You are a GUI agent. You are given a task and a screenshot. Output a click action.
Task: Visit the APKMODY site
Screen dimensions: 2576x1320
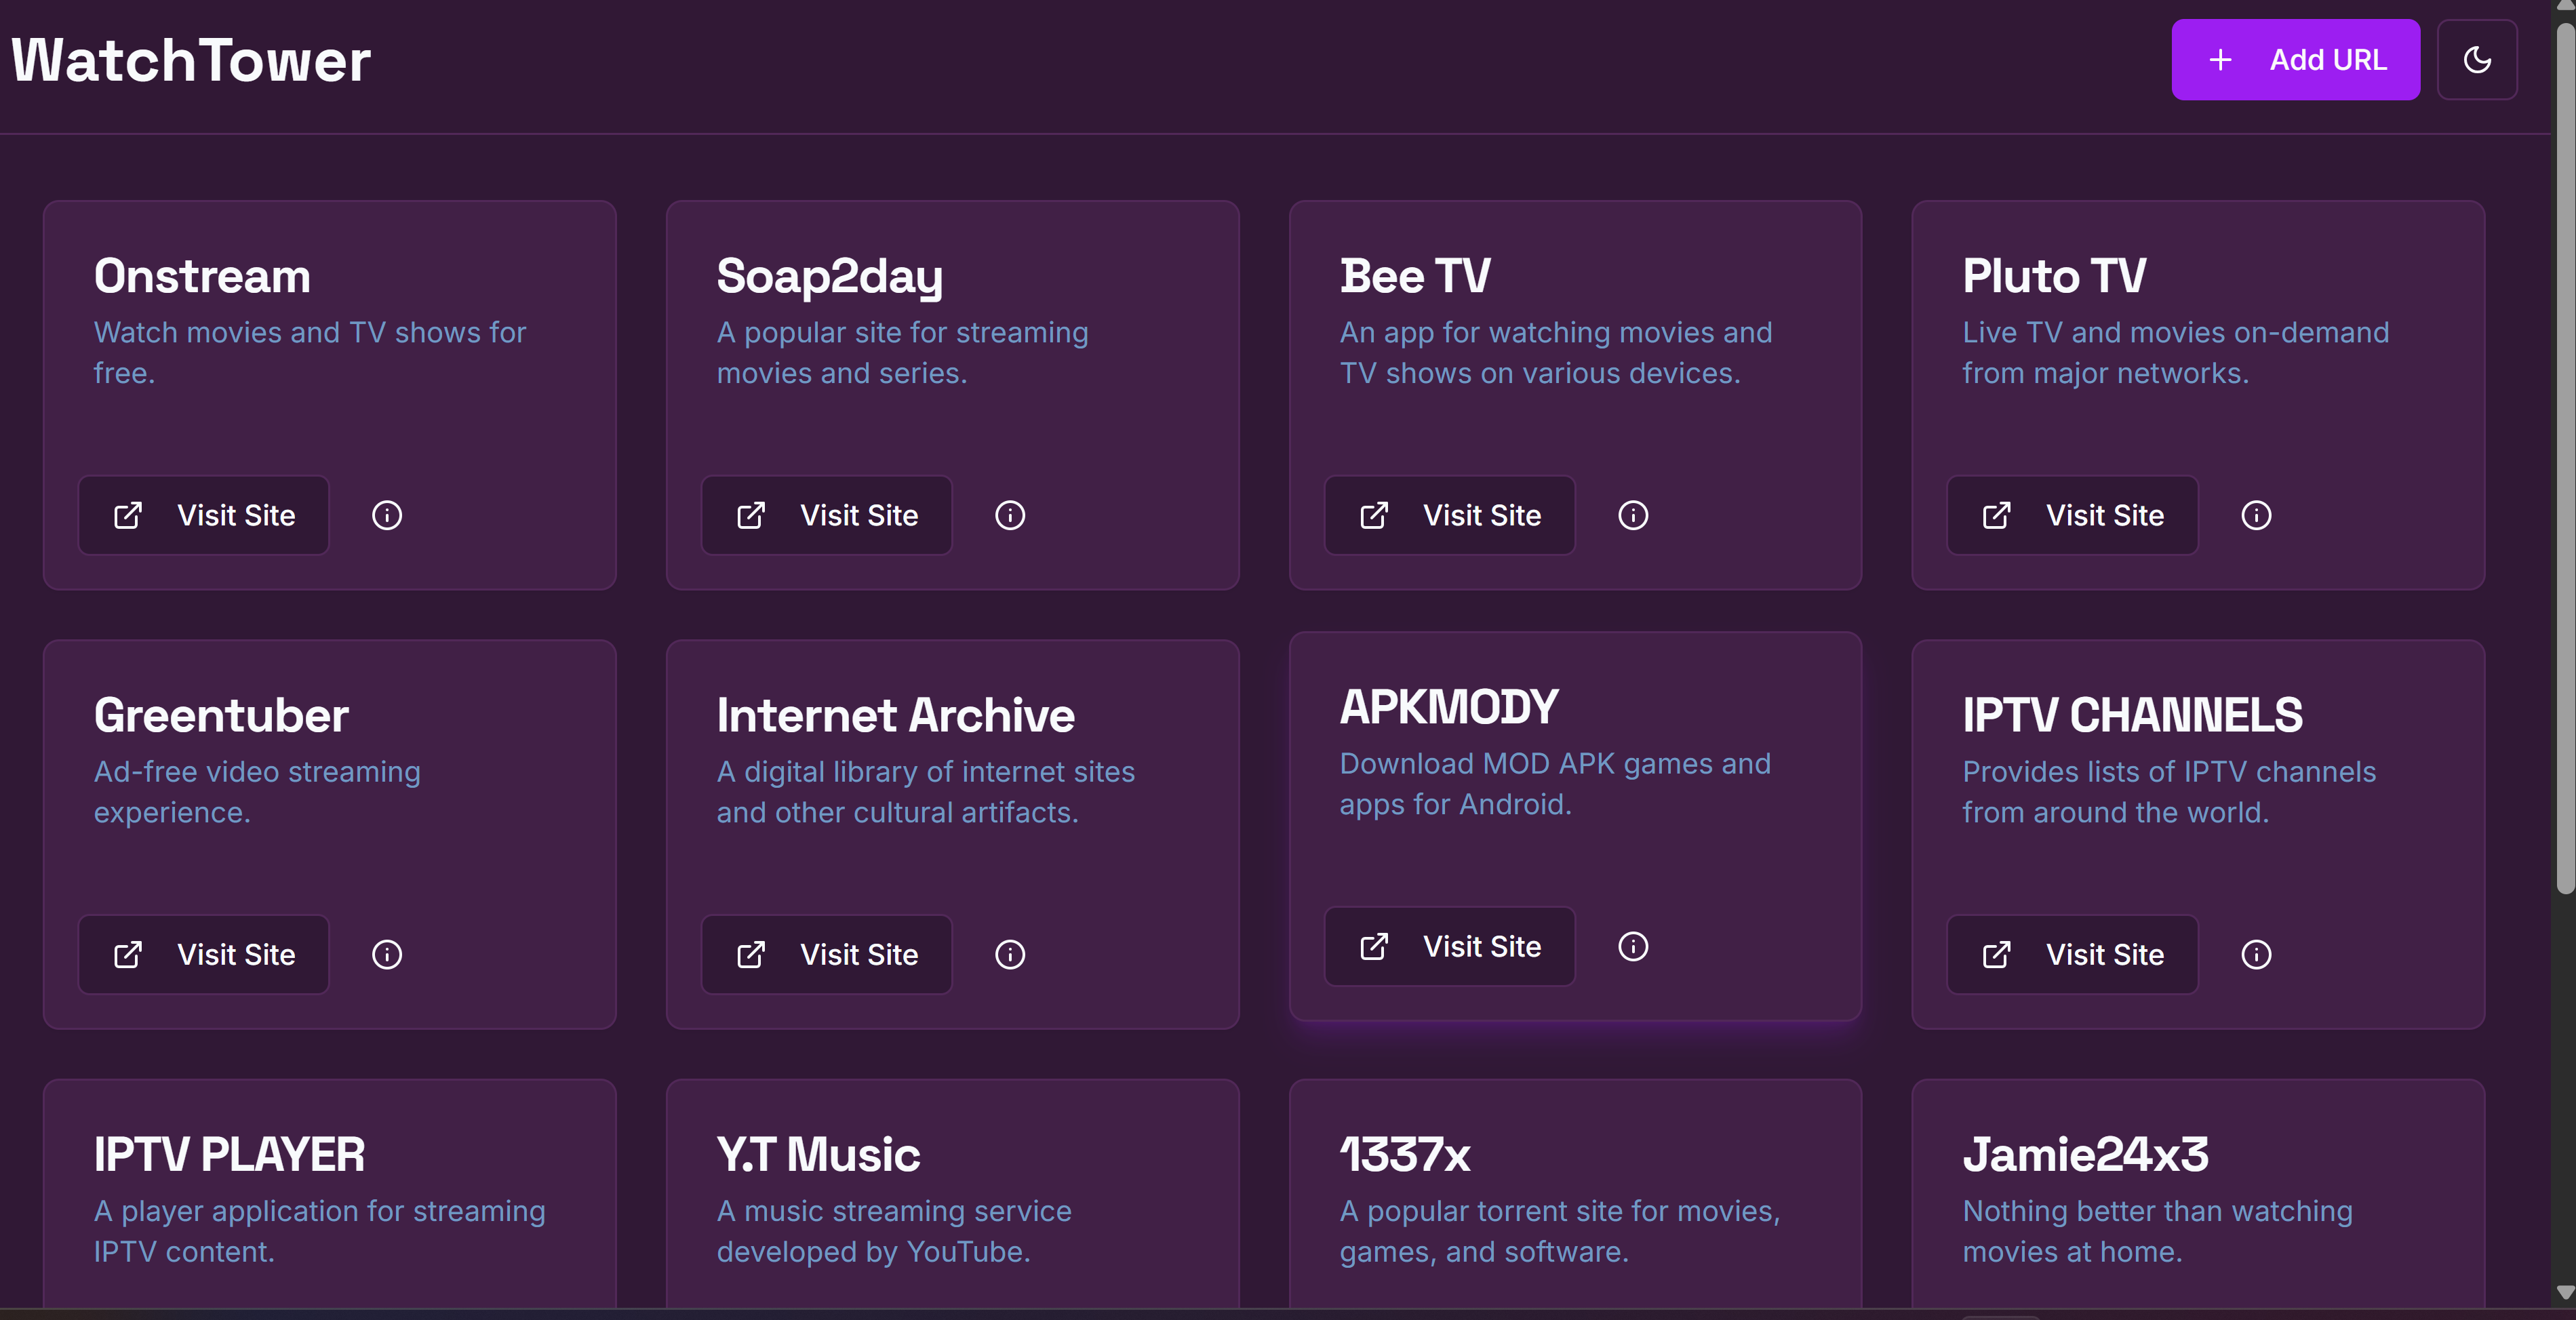point(1450,946)
